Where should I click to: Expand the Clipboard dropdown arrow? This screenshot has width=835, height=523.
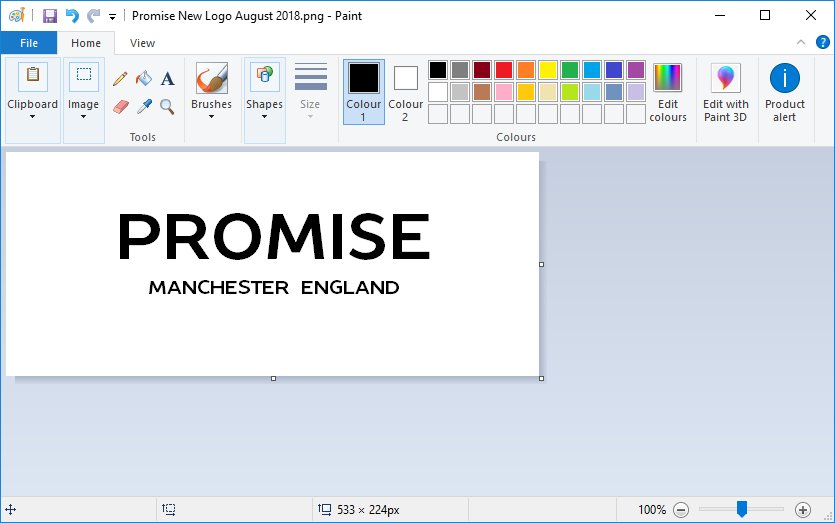[x=32, y=117]
